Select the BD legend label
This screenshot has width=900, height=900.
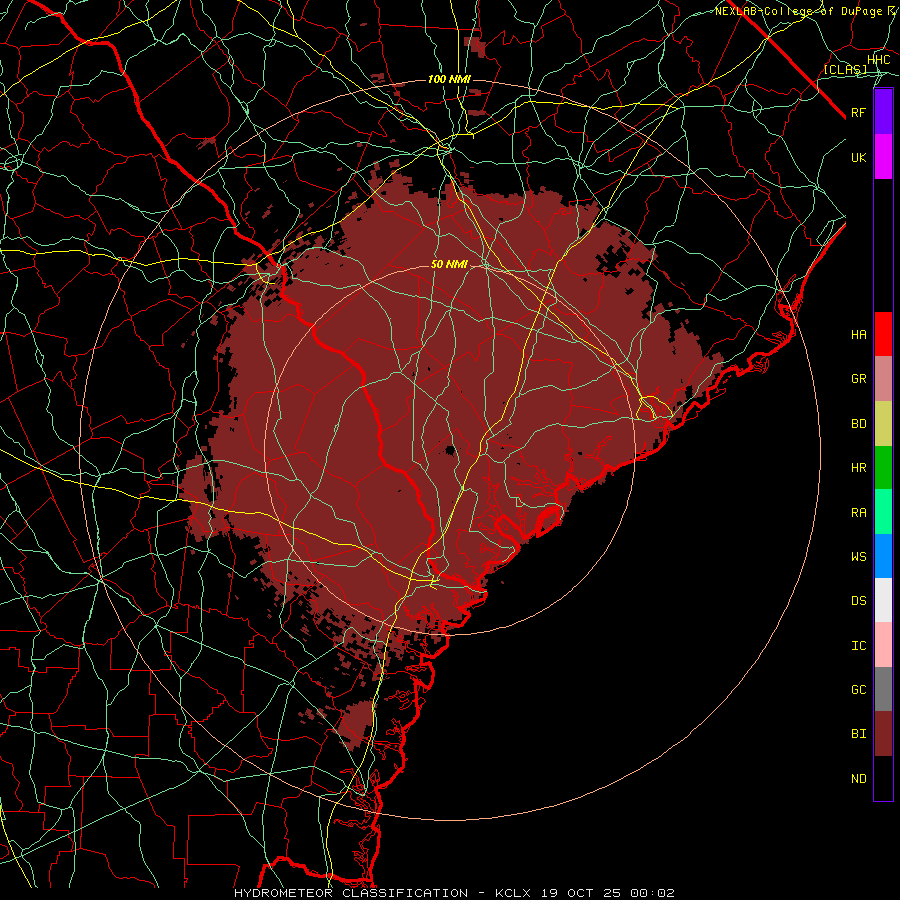(x=859, y=424)
